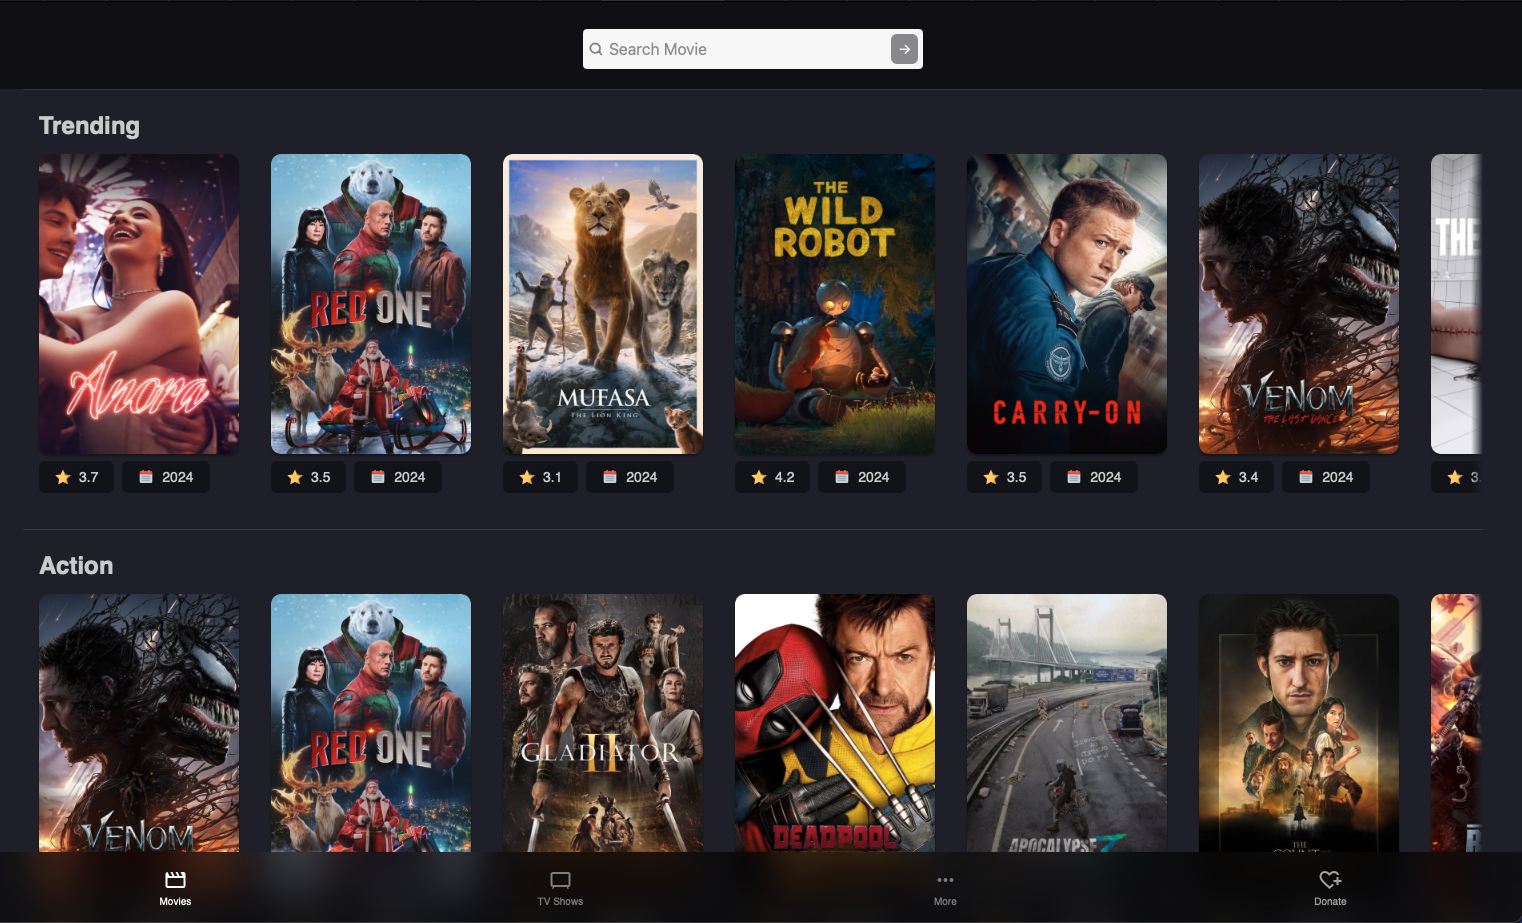The width and height of the screenshot is (1522, 923).
Task: Open the Carry-On poster
Action: 1067,304
